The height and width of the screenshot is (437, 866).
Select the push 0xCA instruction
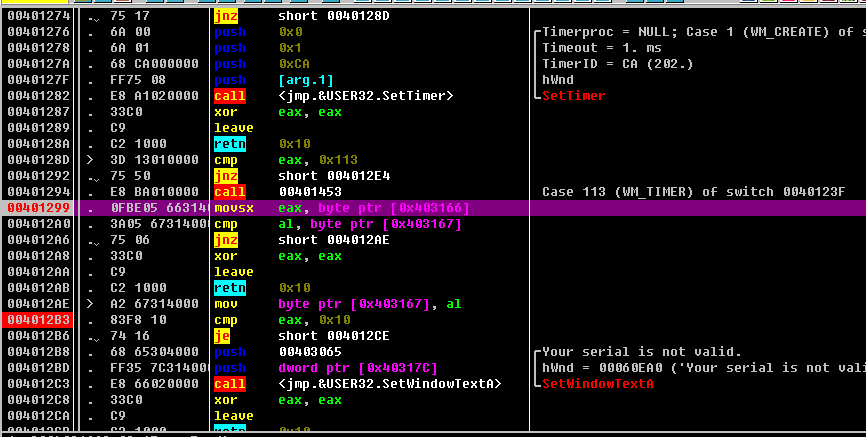tap(262, 64)
